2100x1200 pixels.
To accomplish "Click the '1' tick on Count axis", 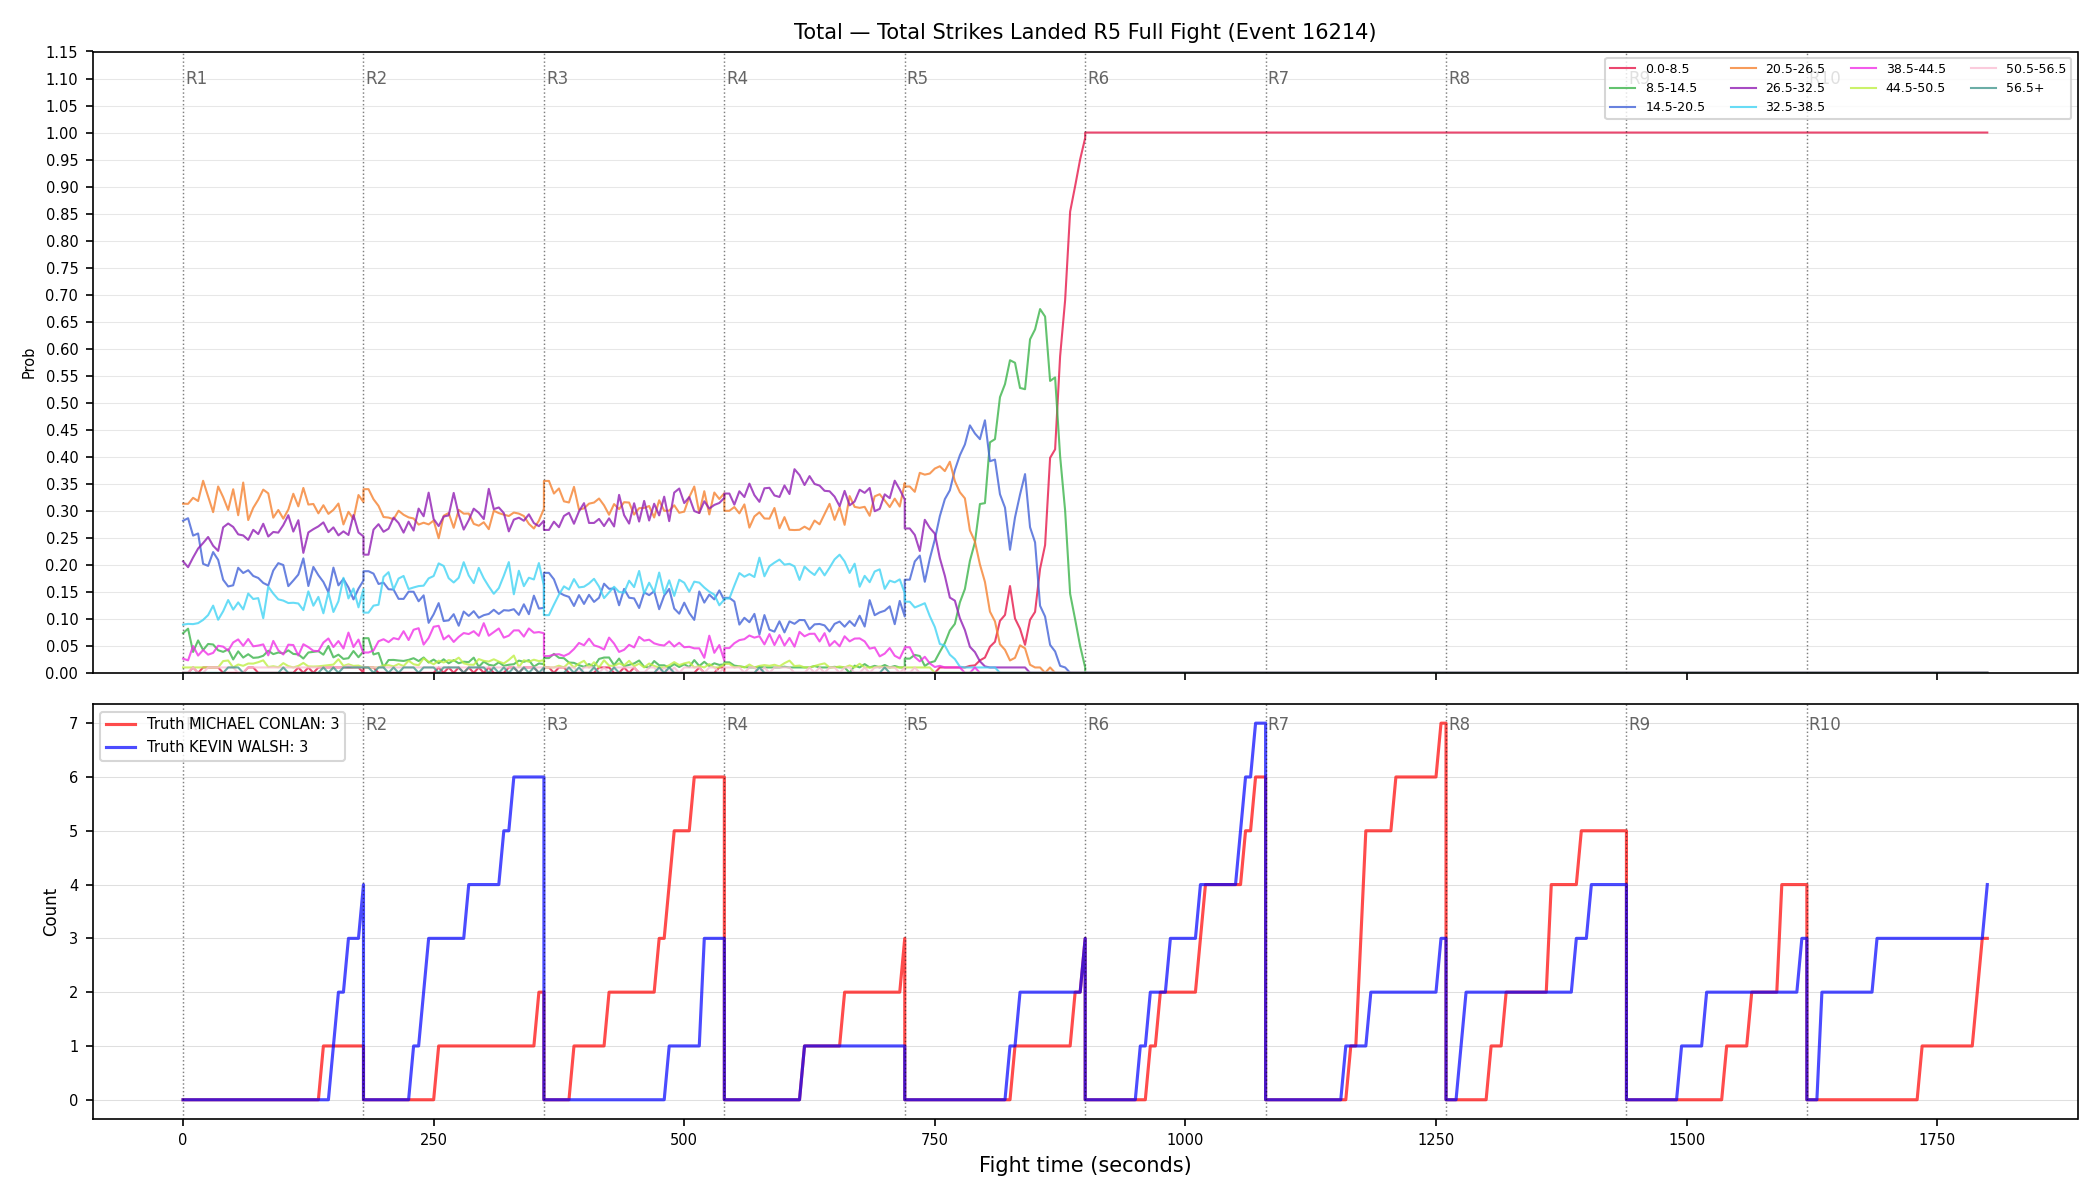I will pyautogui.click(x=74, y=1046).
